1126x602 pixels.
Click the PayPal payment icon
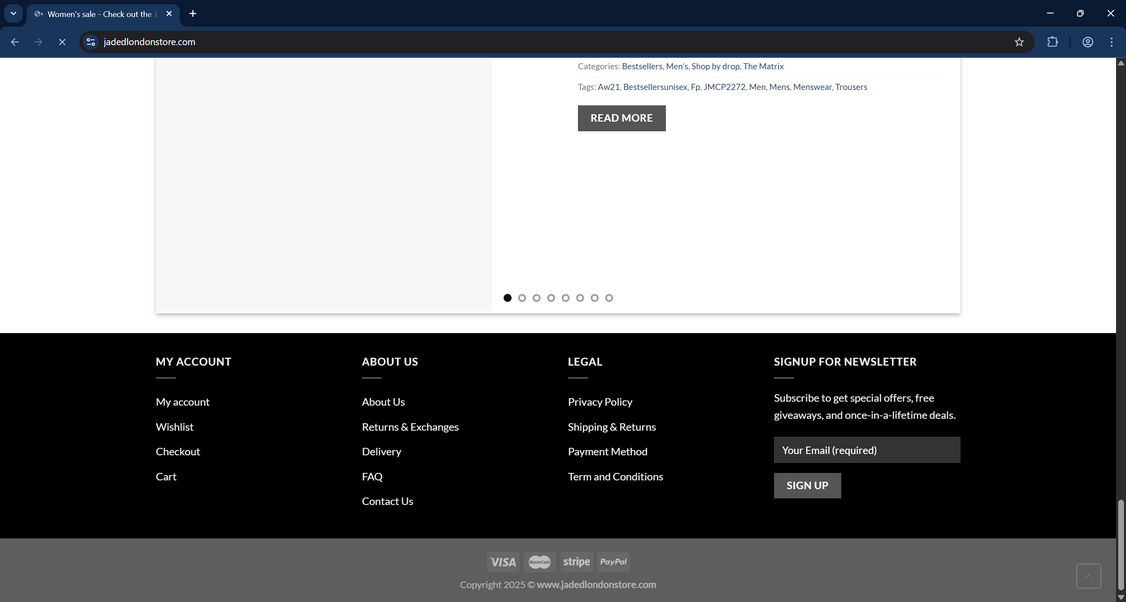click(x=613, y=562)
